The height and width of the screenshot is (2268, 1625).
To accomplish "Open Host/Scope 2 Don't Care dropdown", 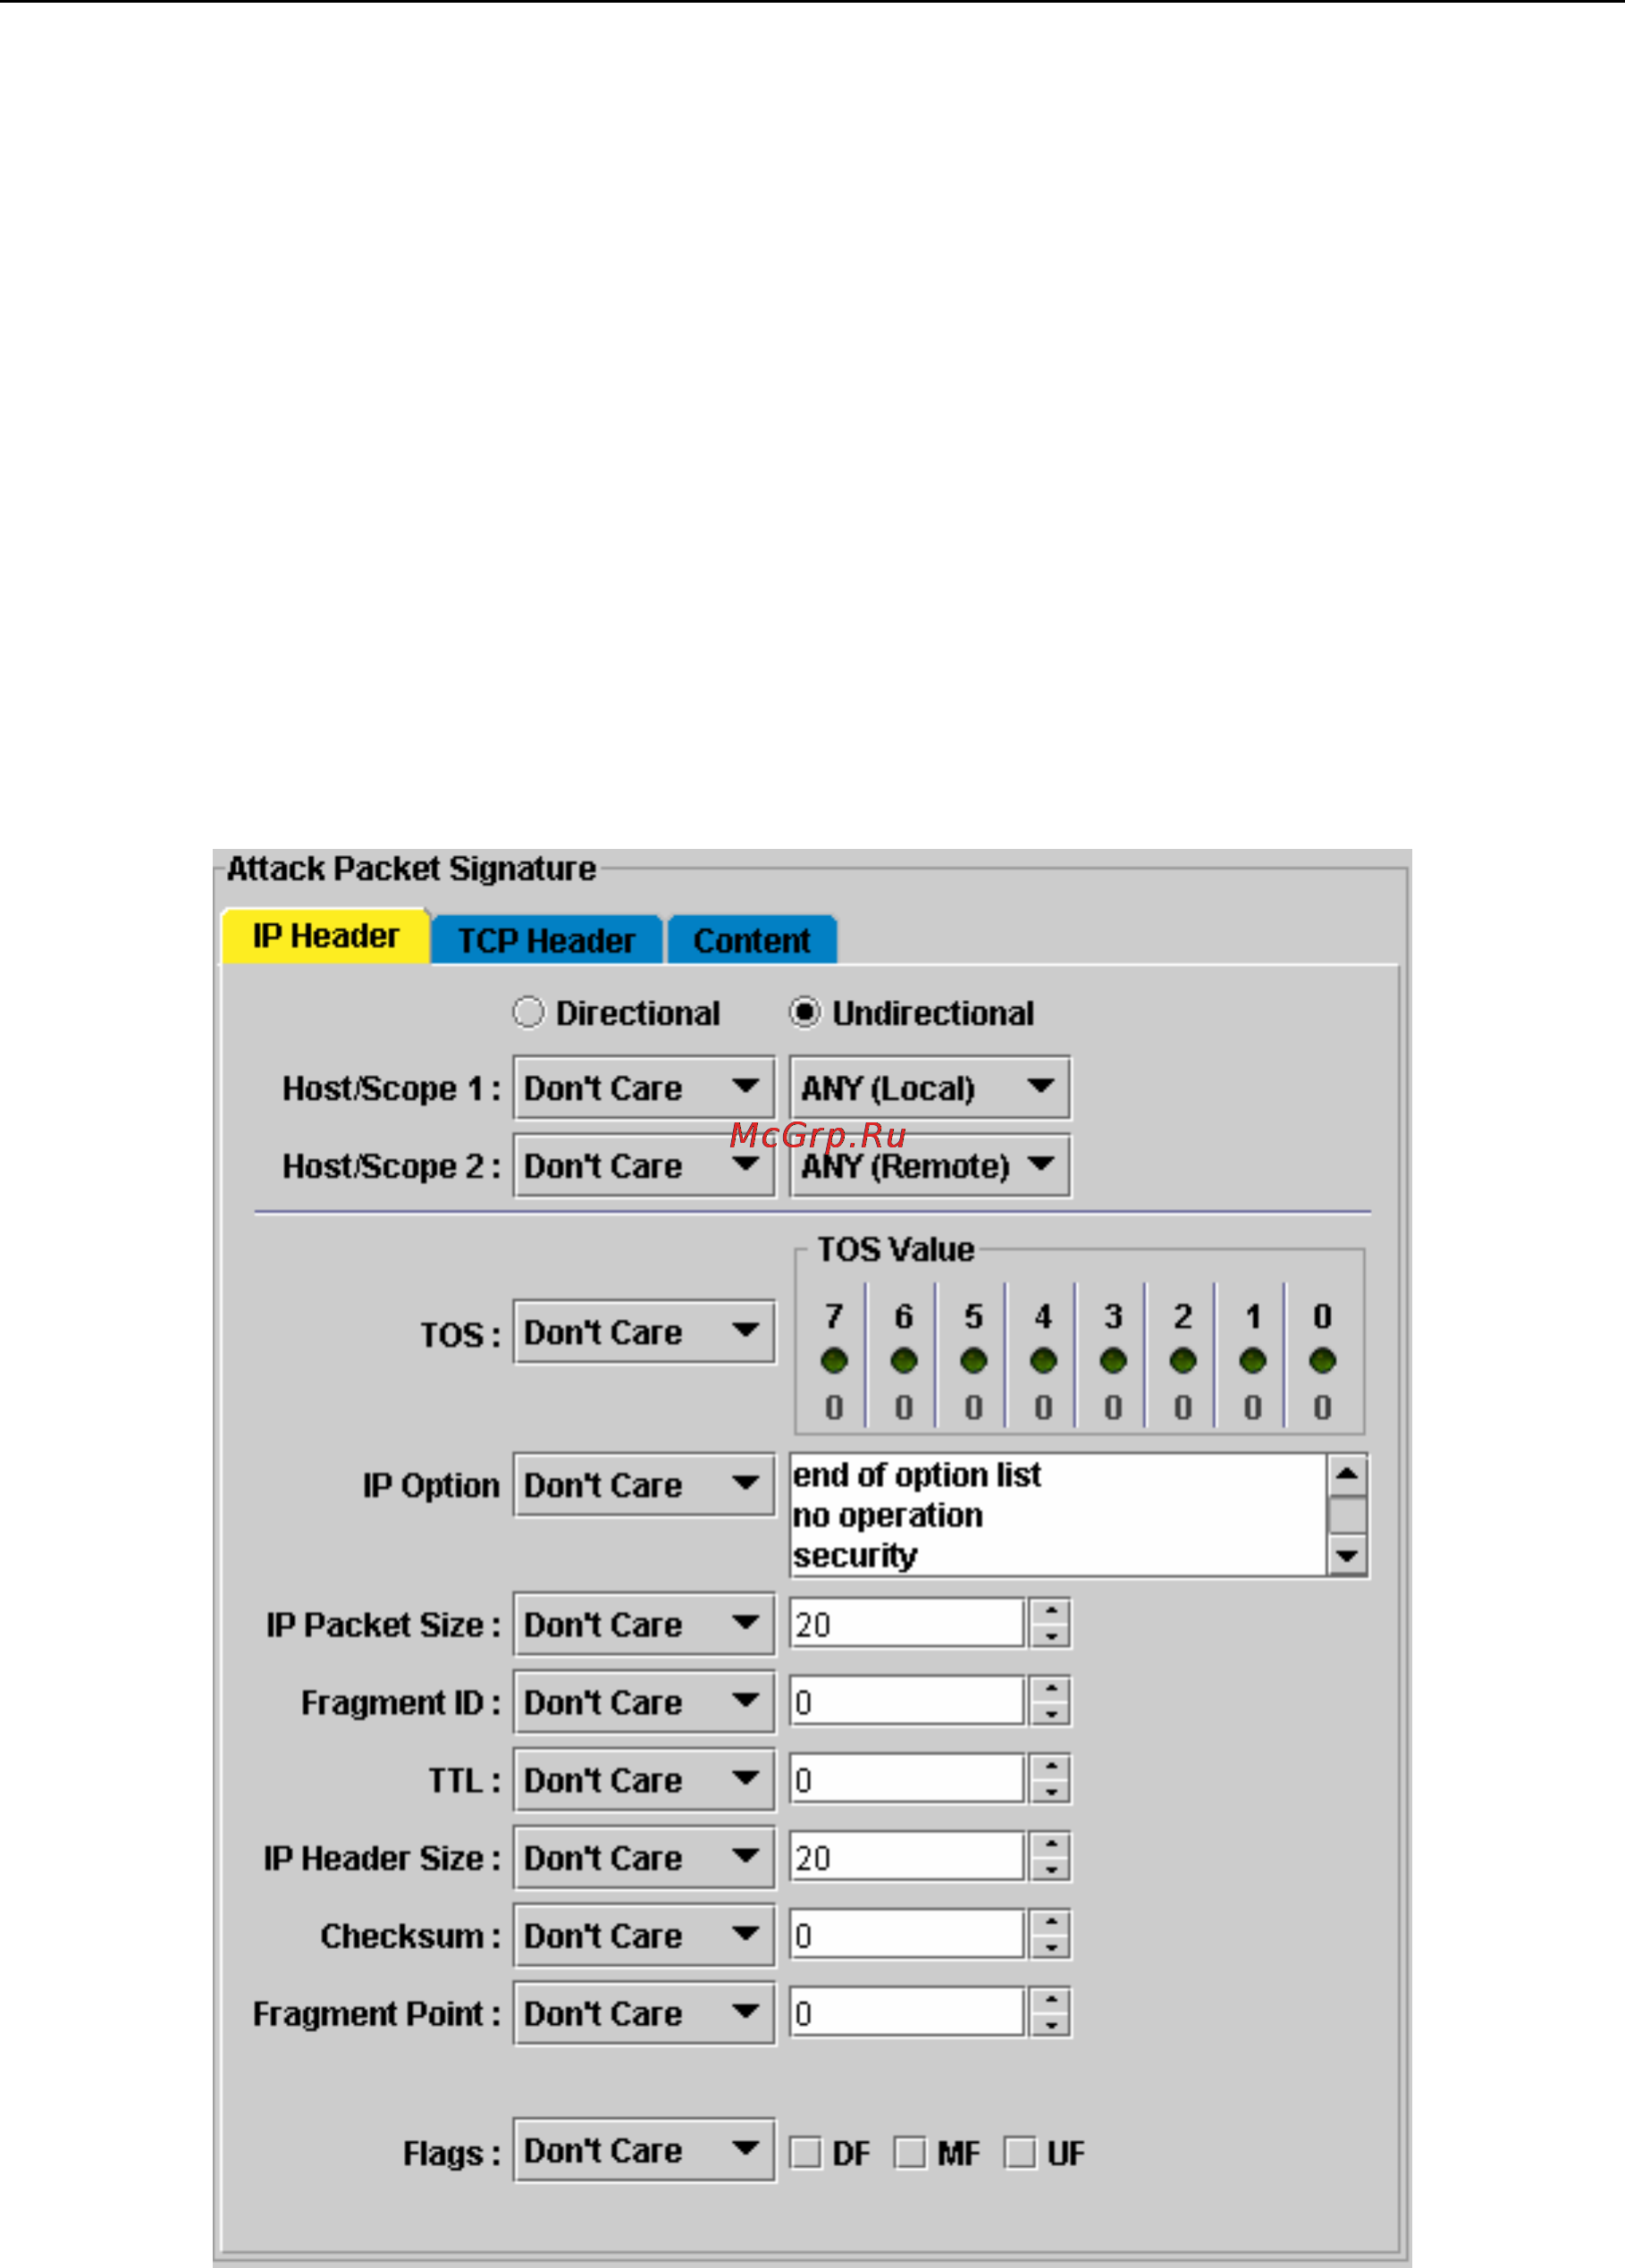I will click(644, 1166).
